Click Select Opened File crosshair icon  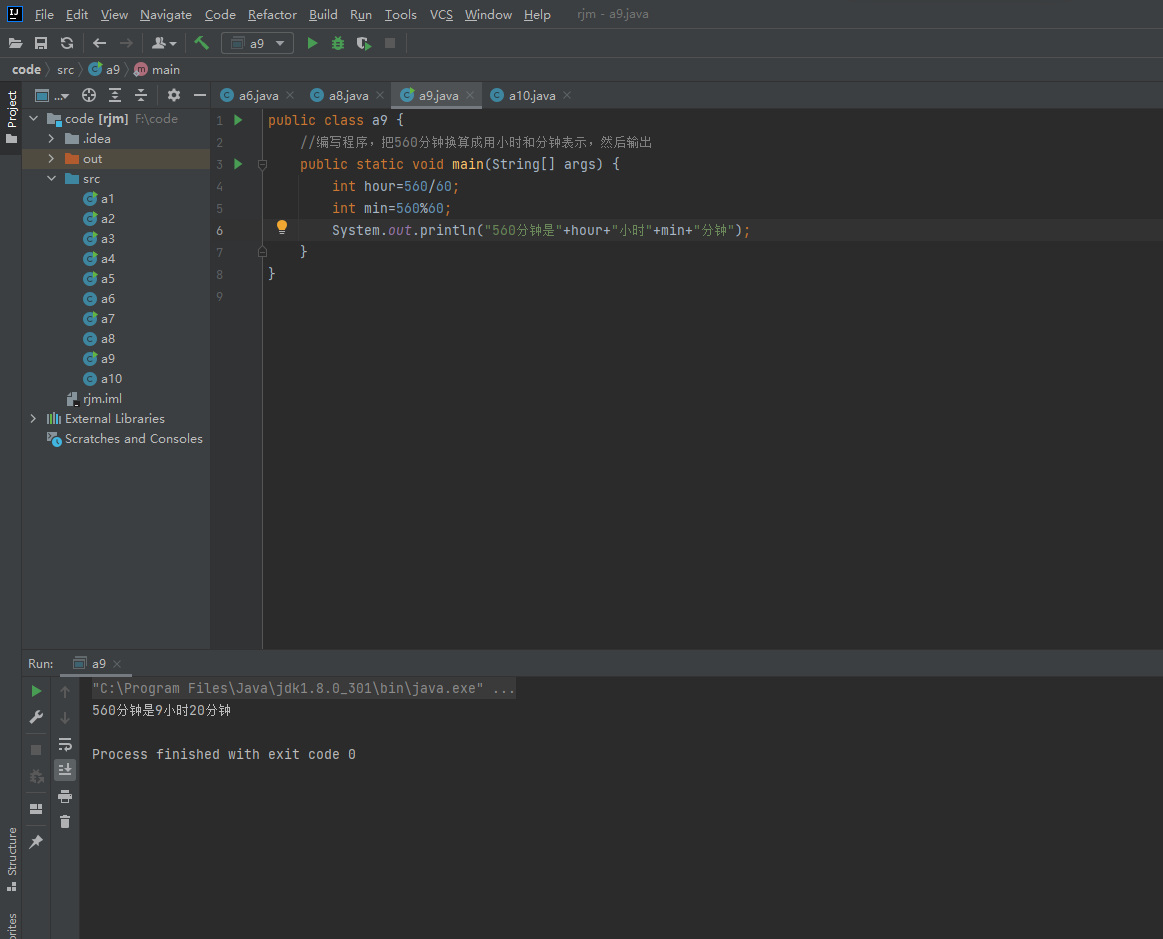[x=89, y=95]
